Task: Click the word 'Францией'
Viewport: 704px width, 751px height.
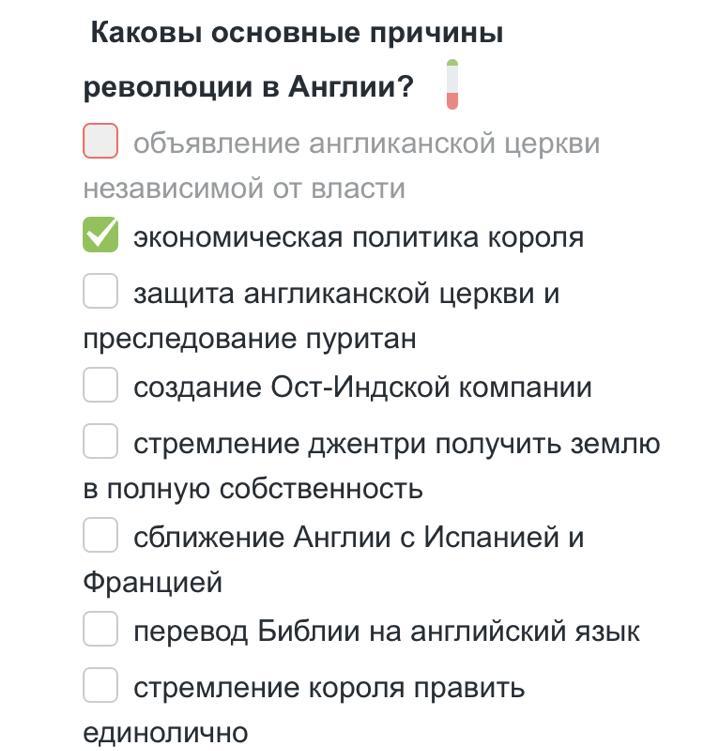Action: click(x=153, y=583)
